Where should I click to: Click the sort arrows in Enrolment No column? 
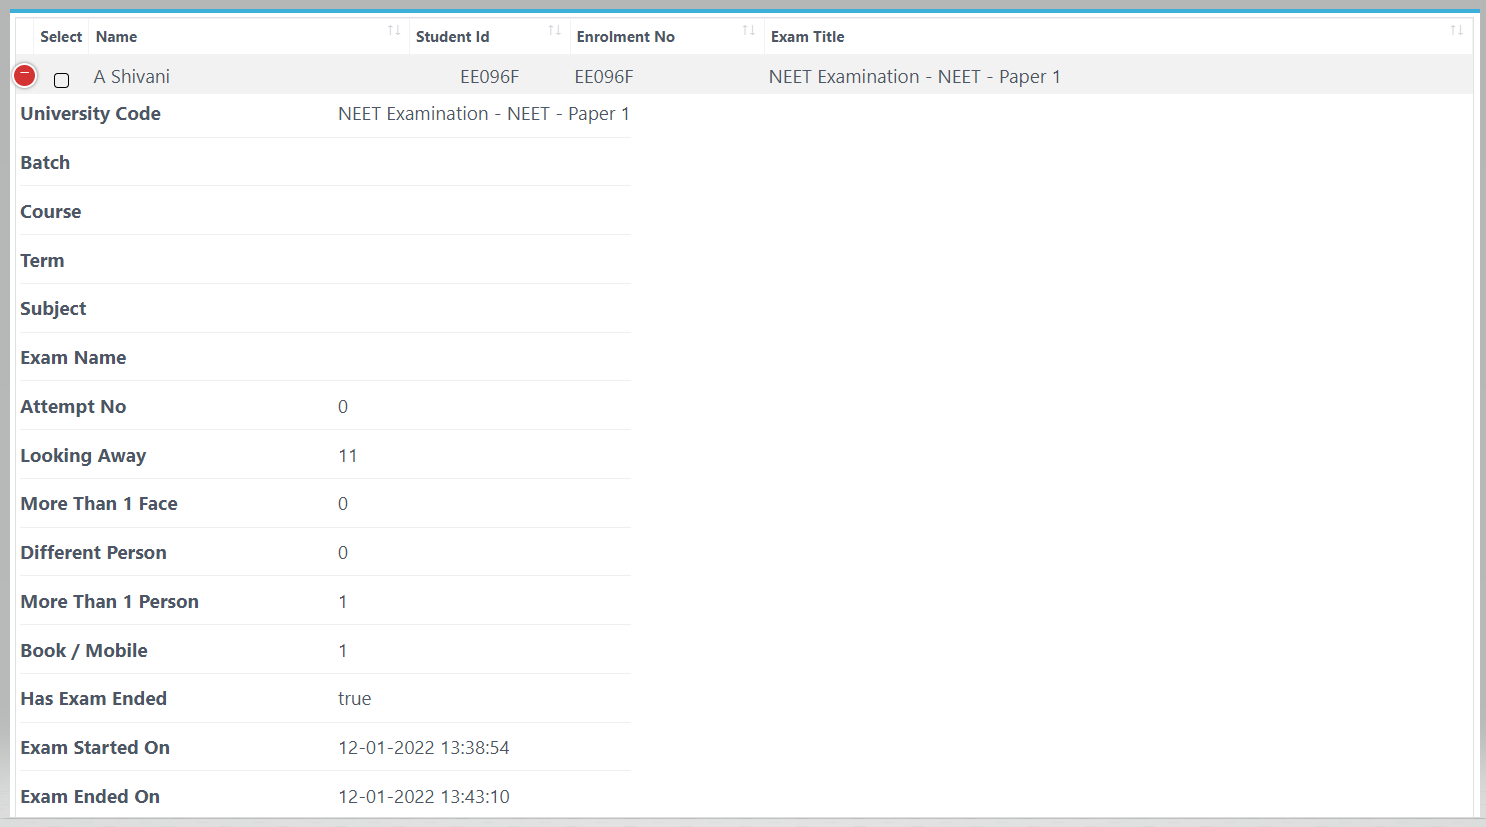(x=748, y=31)
